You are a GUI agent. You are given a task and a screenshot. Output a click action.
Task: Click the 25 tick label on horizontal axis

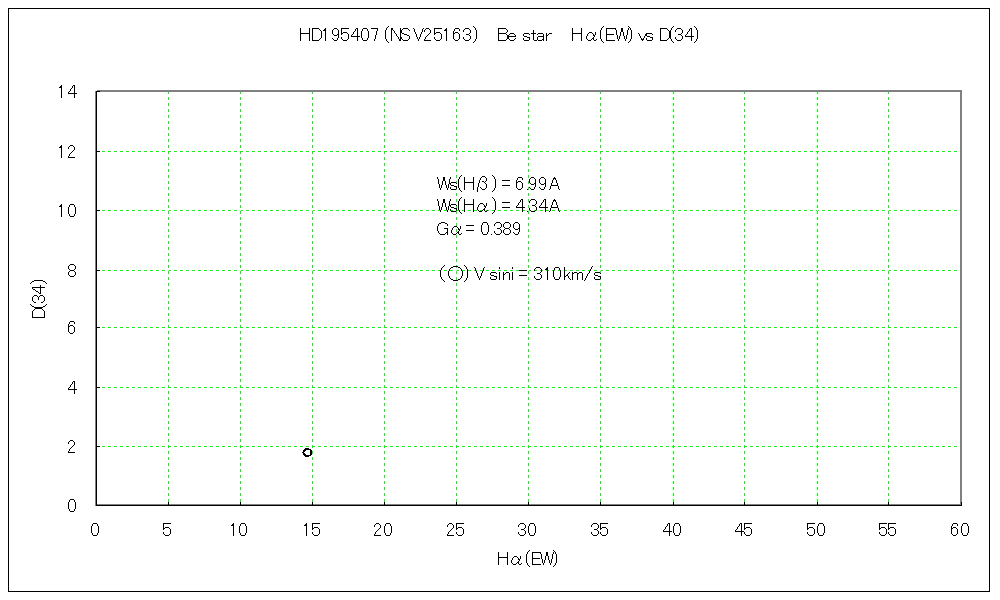tap(456, 528)
